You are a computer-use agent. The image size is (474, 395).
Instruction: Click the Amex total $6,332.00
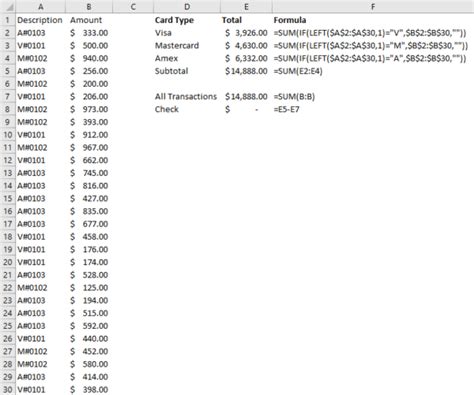coord(246,58)
